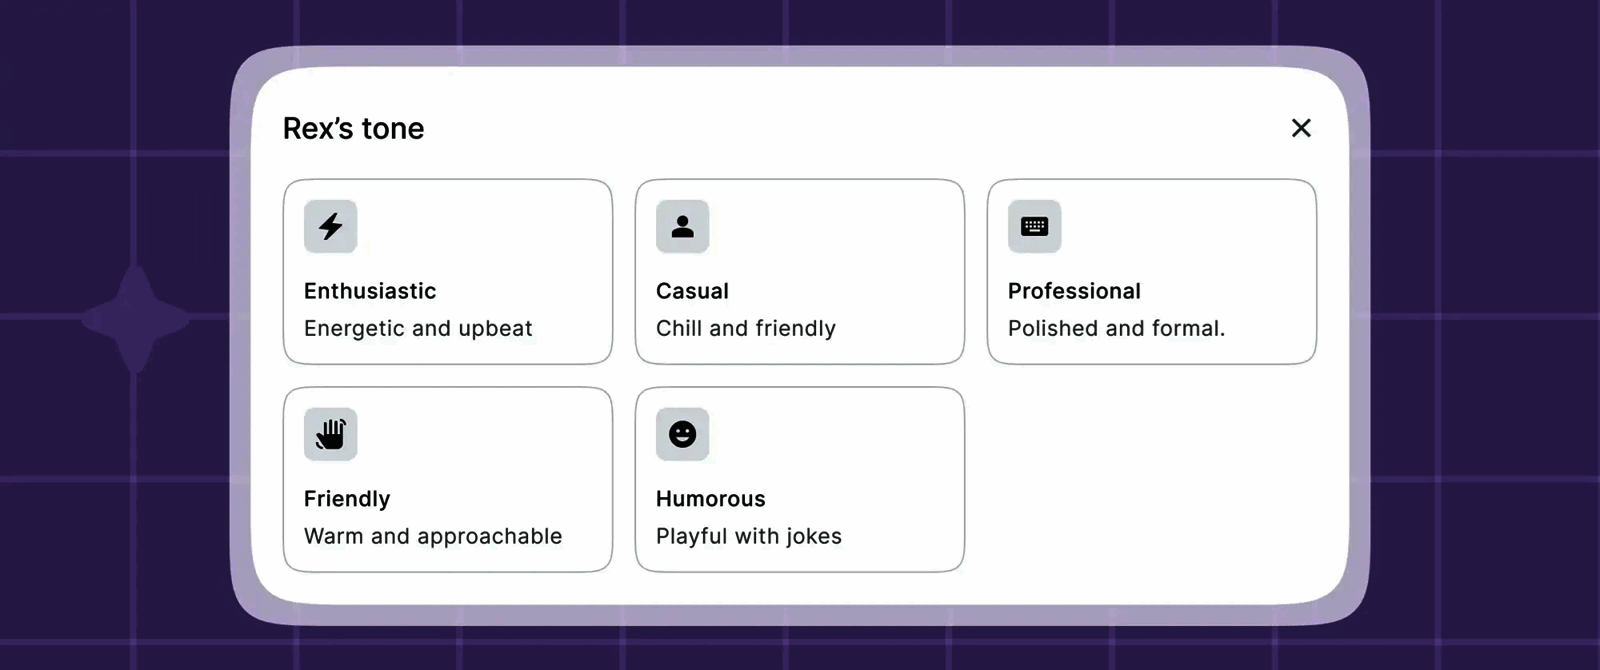Click the "Chill and friendly" description text
The width and height of the screenshot is (1600, 670).
[746, 329]
